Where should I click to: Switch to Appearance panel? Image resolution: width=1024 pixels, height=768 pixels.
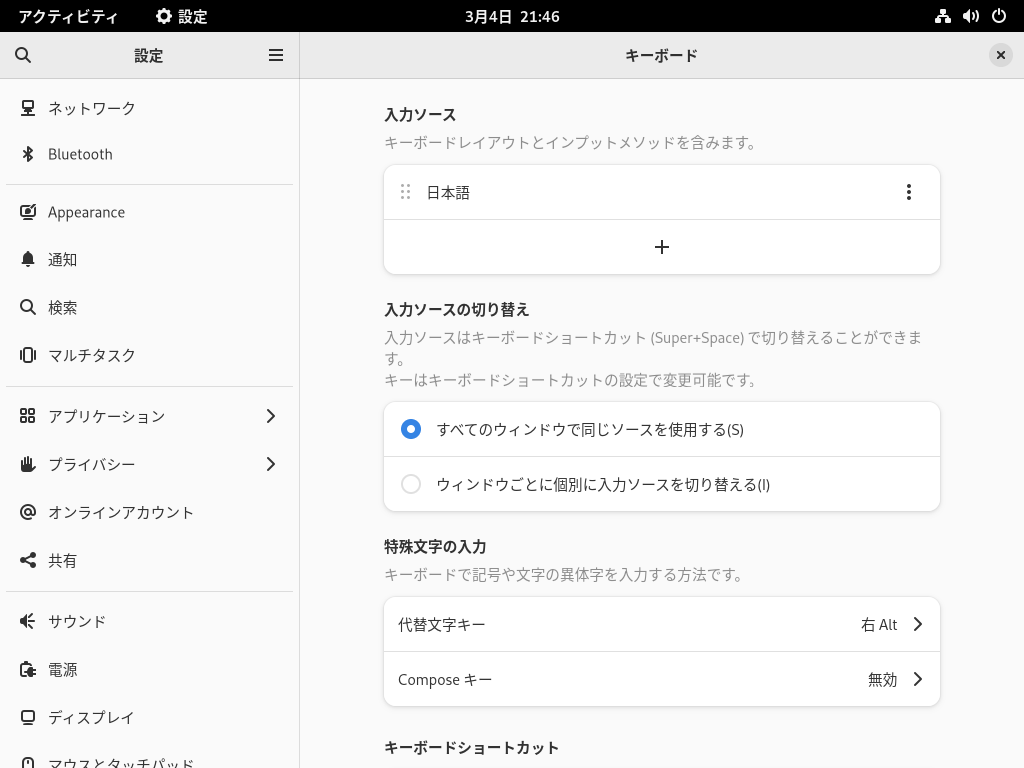pyautogui.click(x=150, y=212)
